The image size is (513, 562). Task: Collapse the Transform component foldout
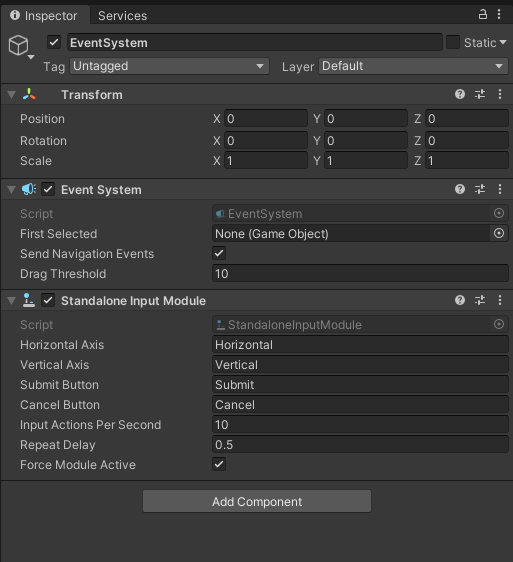11,95
